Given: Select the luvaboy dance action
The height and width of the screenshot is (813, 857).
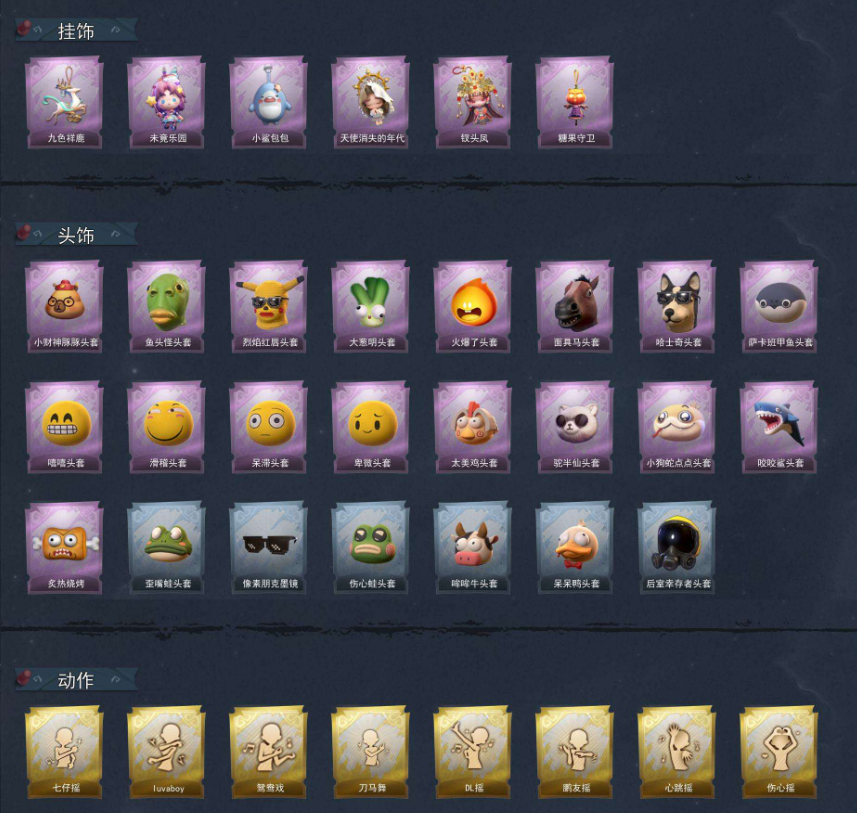Looking at the screenshot, I should pyautogui.click(x=167, y=752).
